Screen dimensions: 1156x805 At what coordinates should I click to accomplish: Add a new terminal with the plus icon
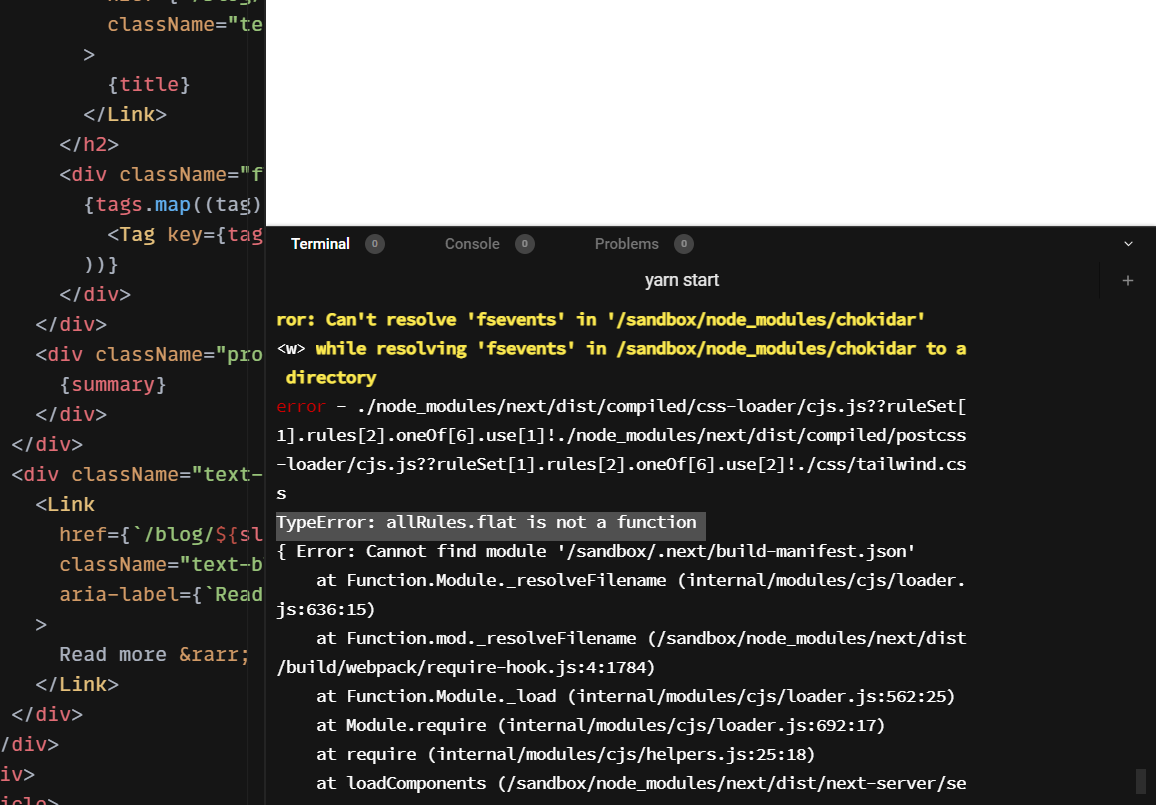click(x=1127, y=280)
